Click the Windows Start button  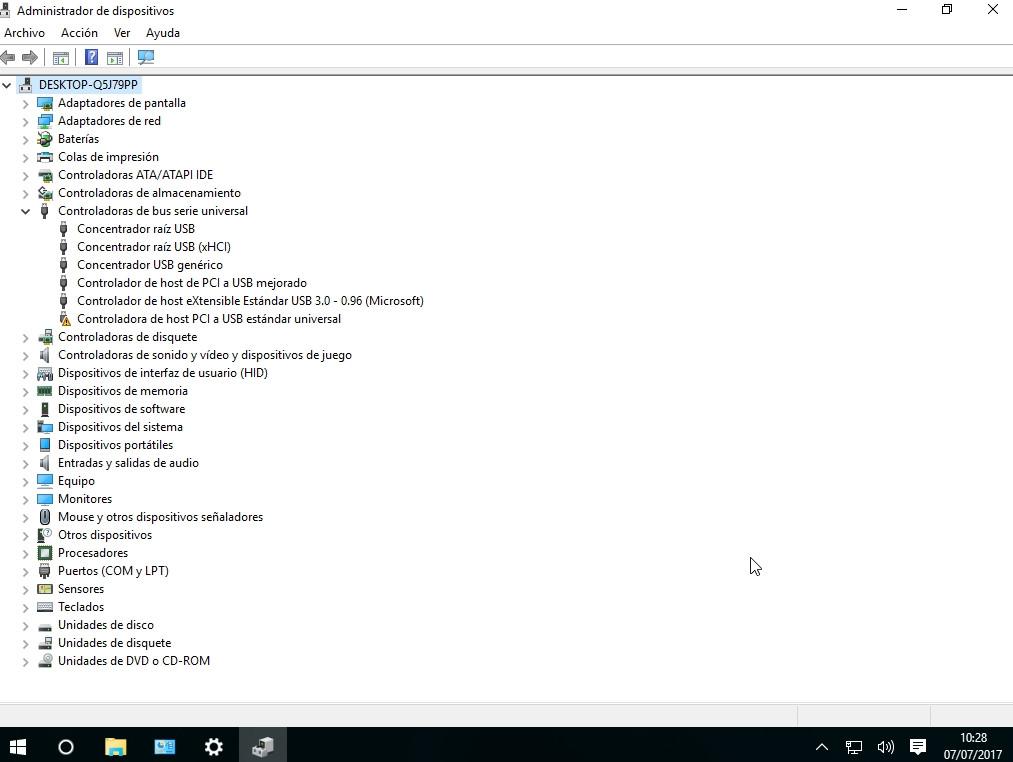(x=18, y=747)
